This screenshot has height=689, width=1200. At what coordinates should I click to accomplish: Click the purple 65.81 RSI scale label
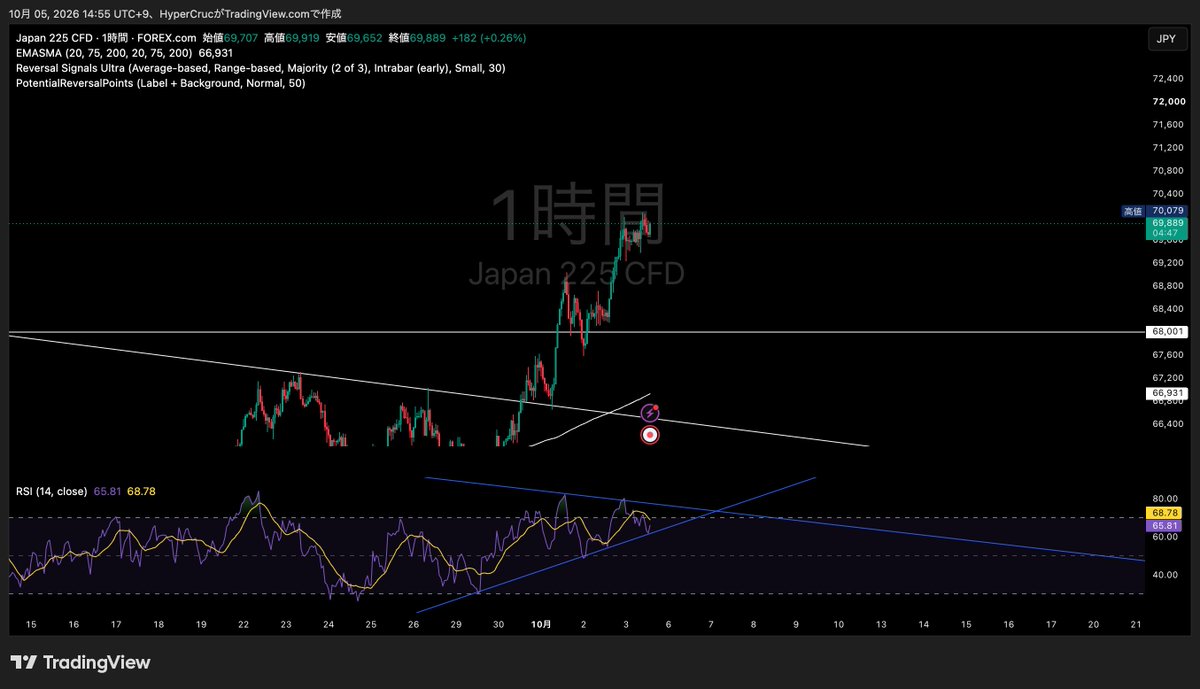pos(1166,525)
